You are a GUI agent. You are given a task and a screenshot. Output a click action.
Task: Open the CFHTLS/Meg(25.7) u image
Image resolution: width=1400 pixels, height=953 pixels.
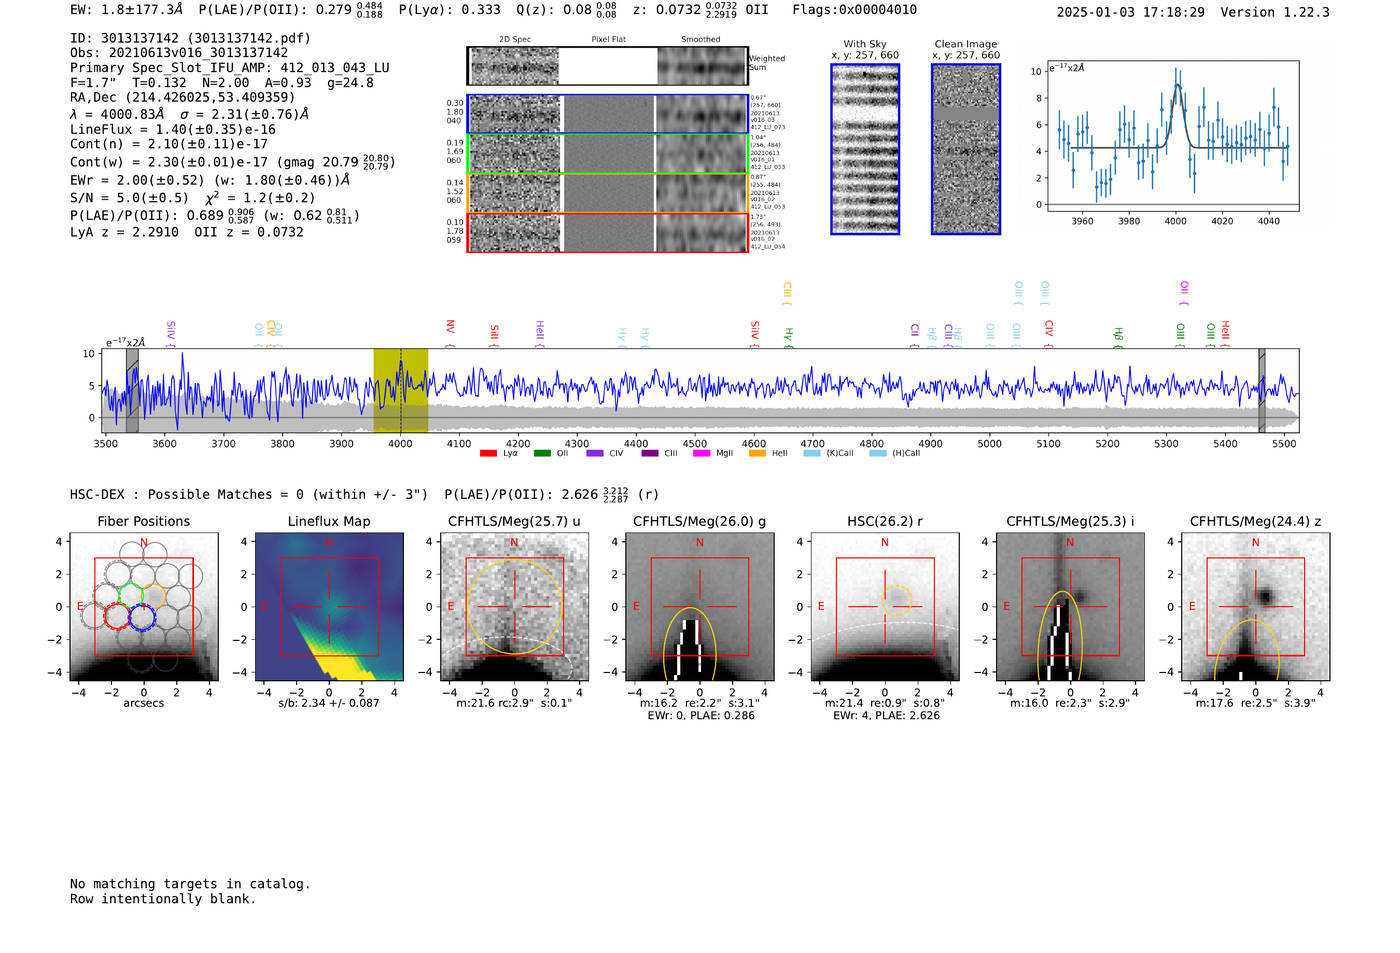pyautogui.click(x=514, y=607)
